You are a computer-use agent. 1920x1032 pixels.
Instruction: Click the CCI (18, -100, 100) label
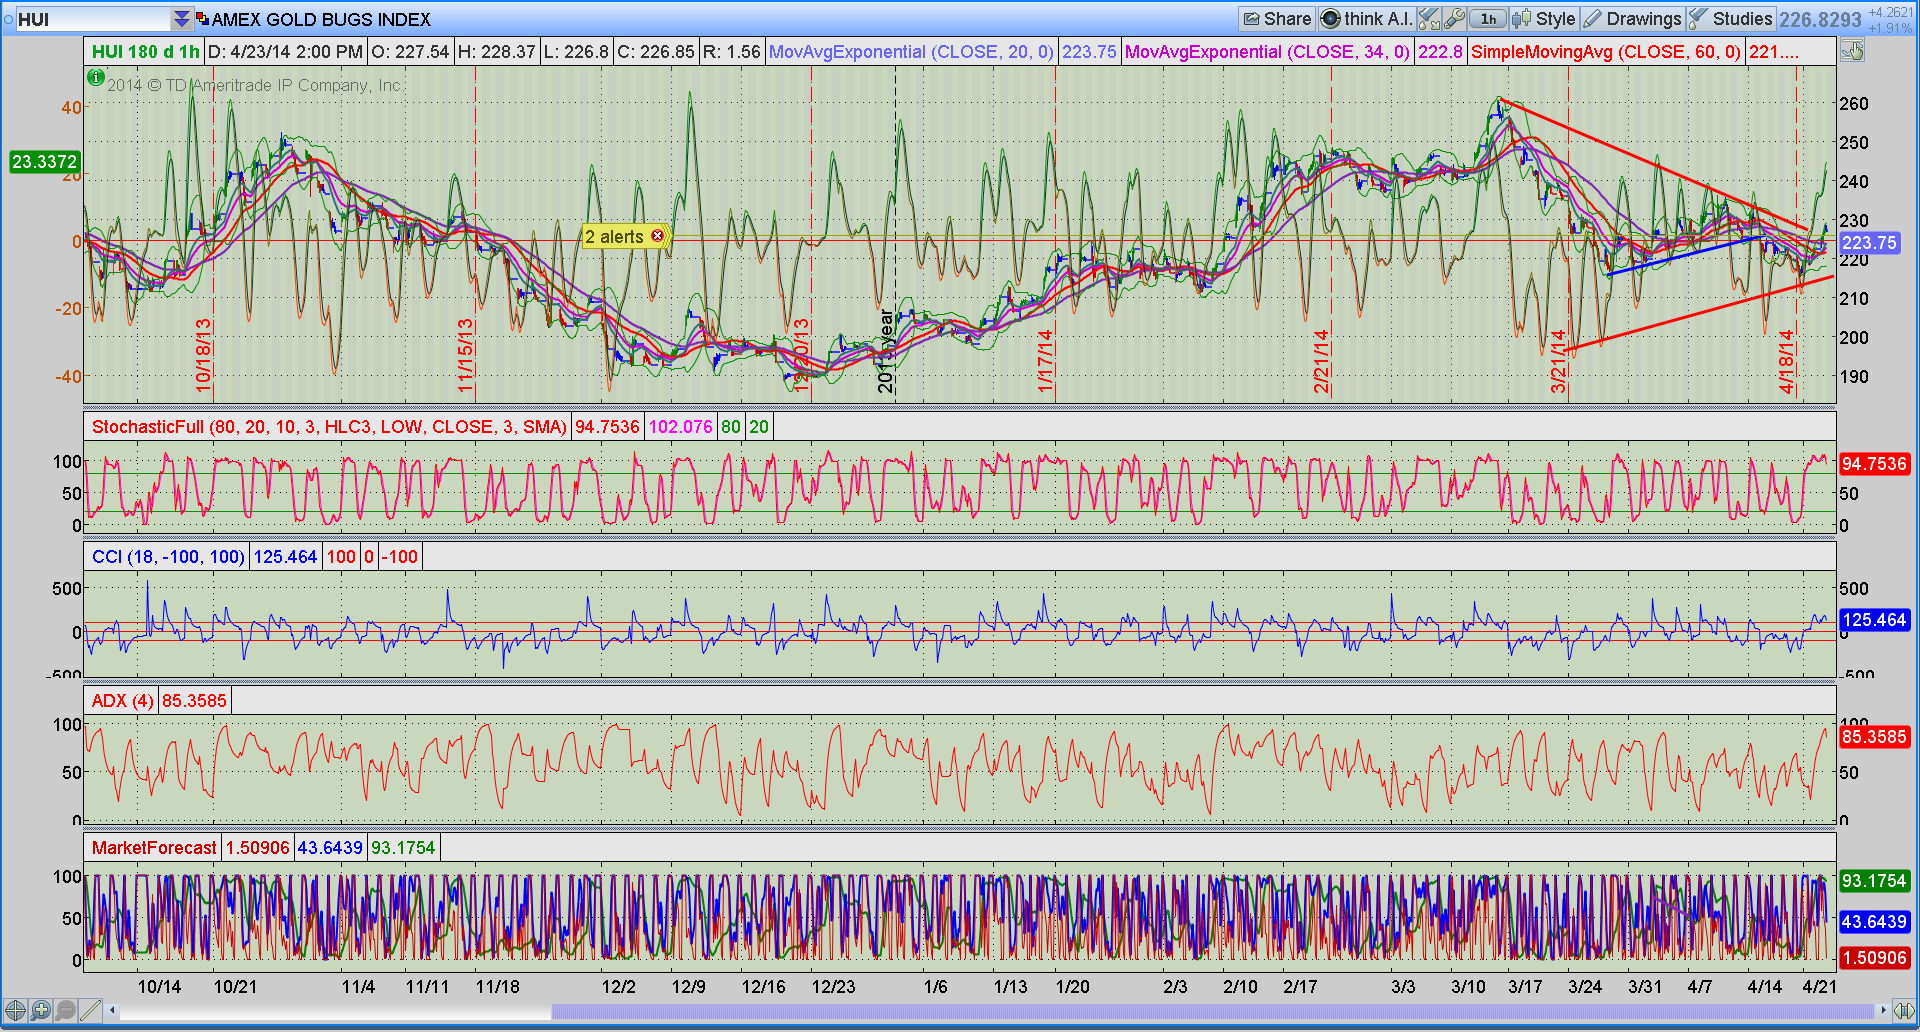(168, 557)
